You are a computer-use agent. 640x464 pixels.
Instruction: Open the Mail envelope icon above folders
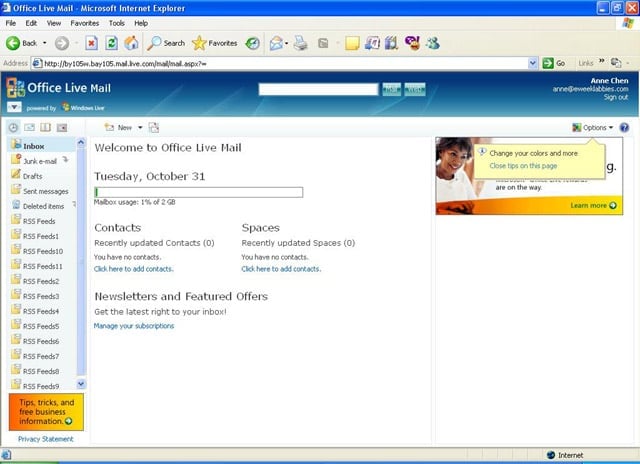(29, 128)
